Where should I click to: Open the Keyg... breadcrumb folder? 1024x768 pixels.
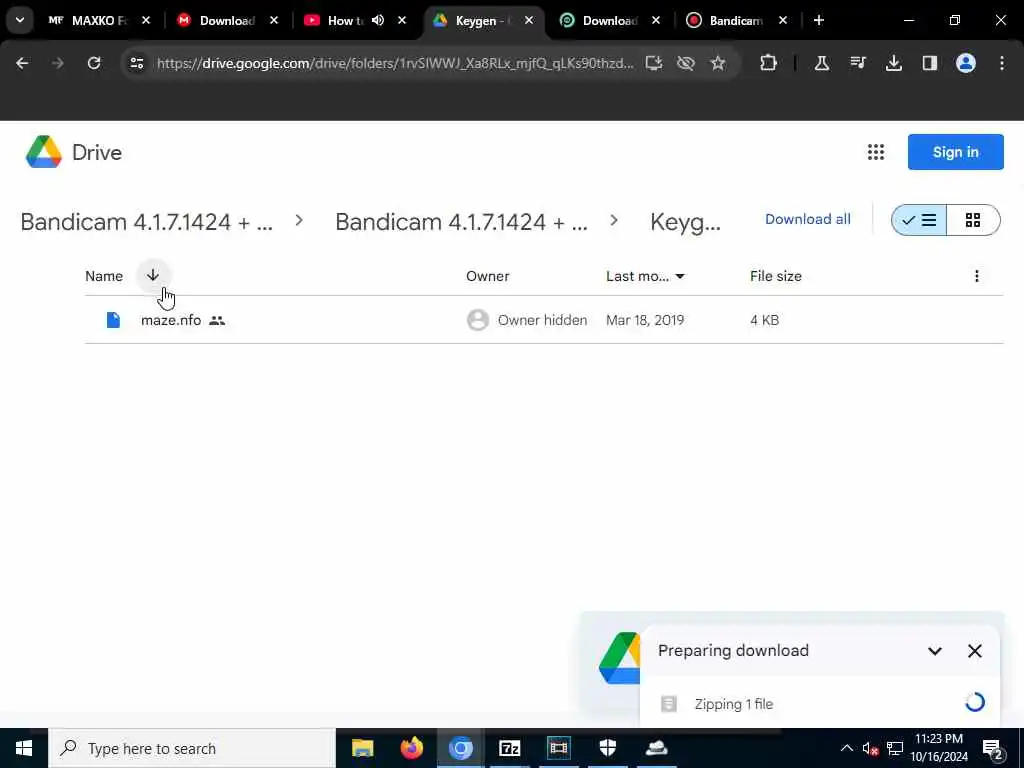click(686, 222)
